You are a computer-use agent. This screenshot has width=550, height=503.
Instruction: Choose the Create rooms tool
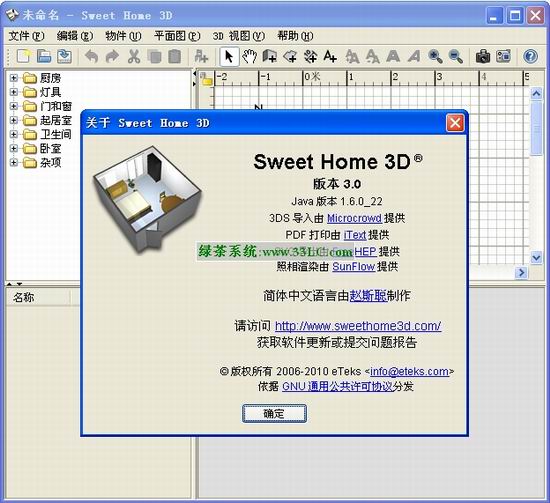[x=290, y=56]
